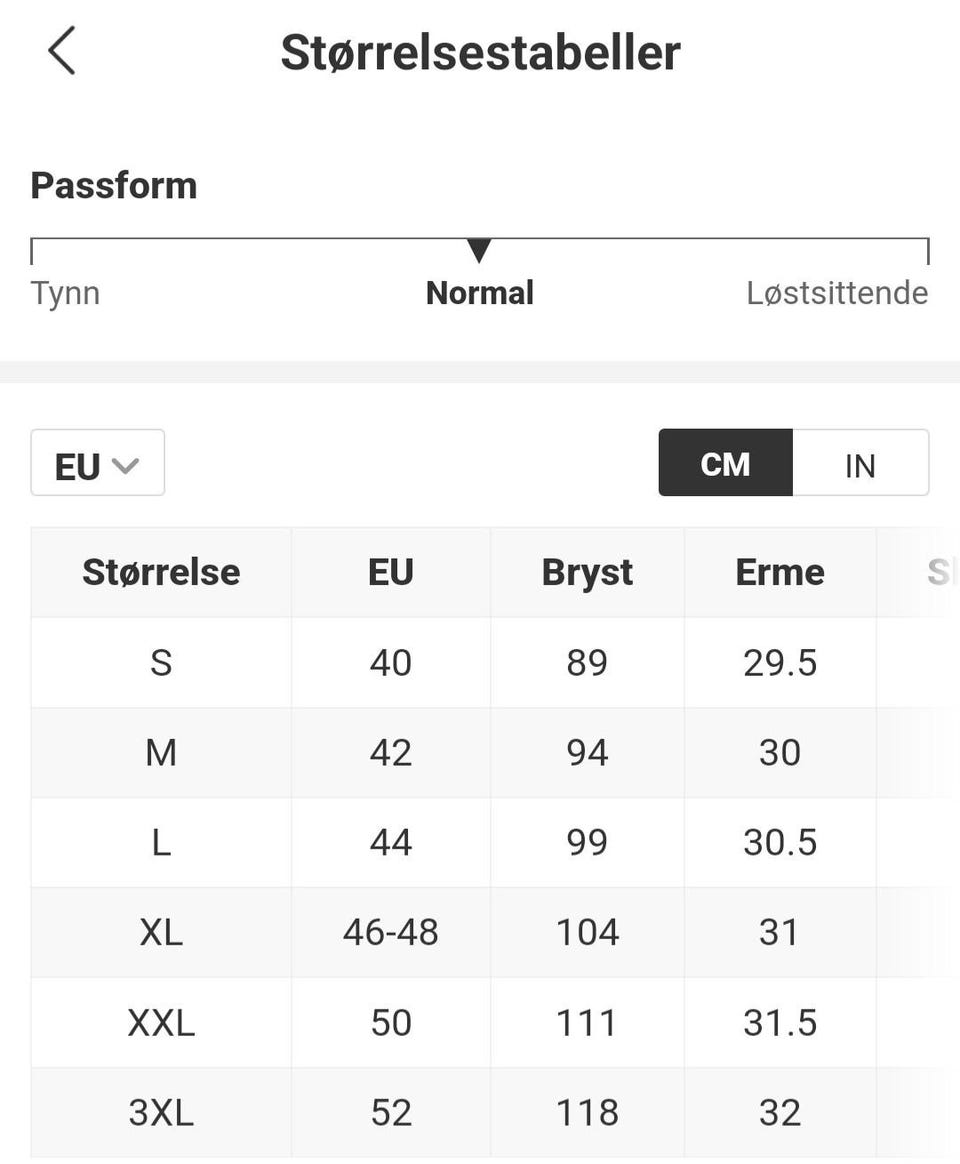Select the size XXL row
960x1164 pixels.
161,1022
